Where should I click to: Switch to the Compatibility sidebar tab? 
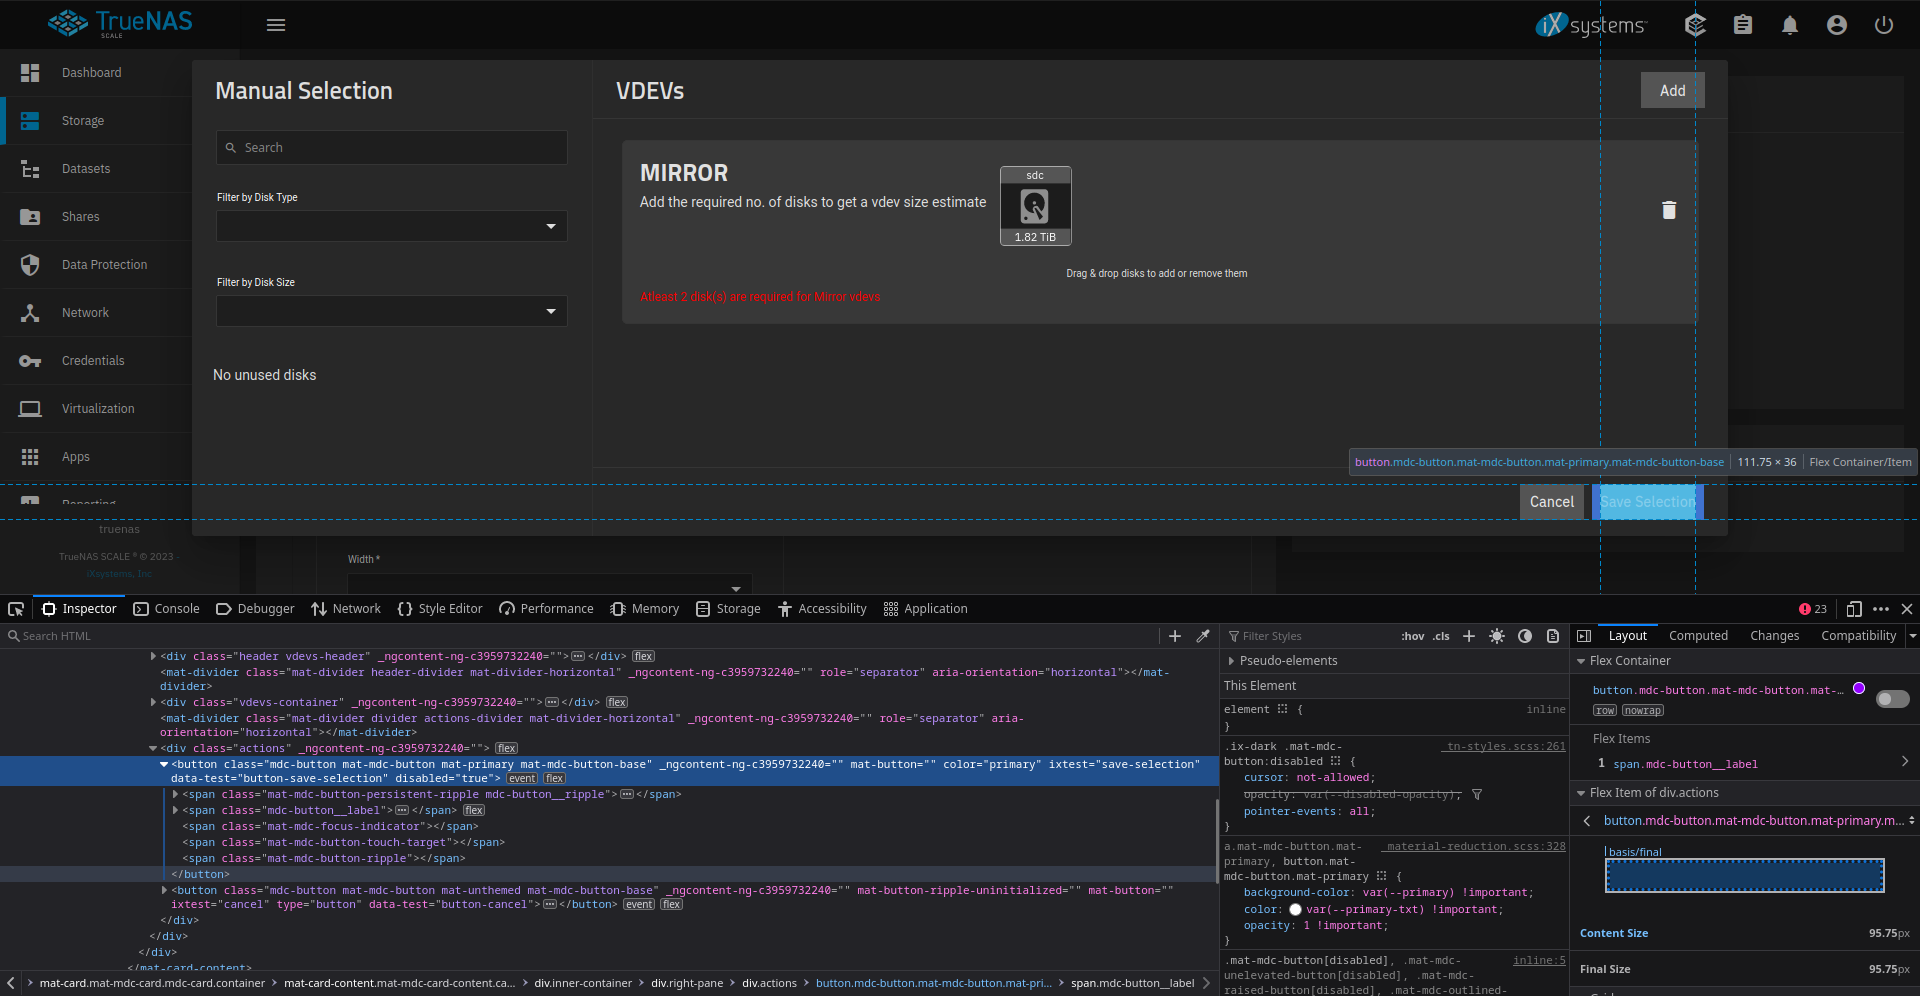click(1858, 636)
